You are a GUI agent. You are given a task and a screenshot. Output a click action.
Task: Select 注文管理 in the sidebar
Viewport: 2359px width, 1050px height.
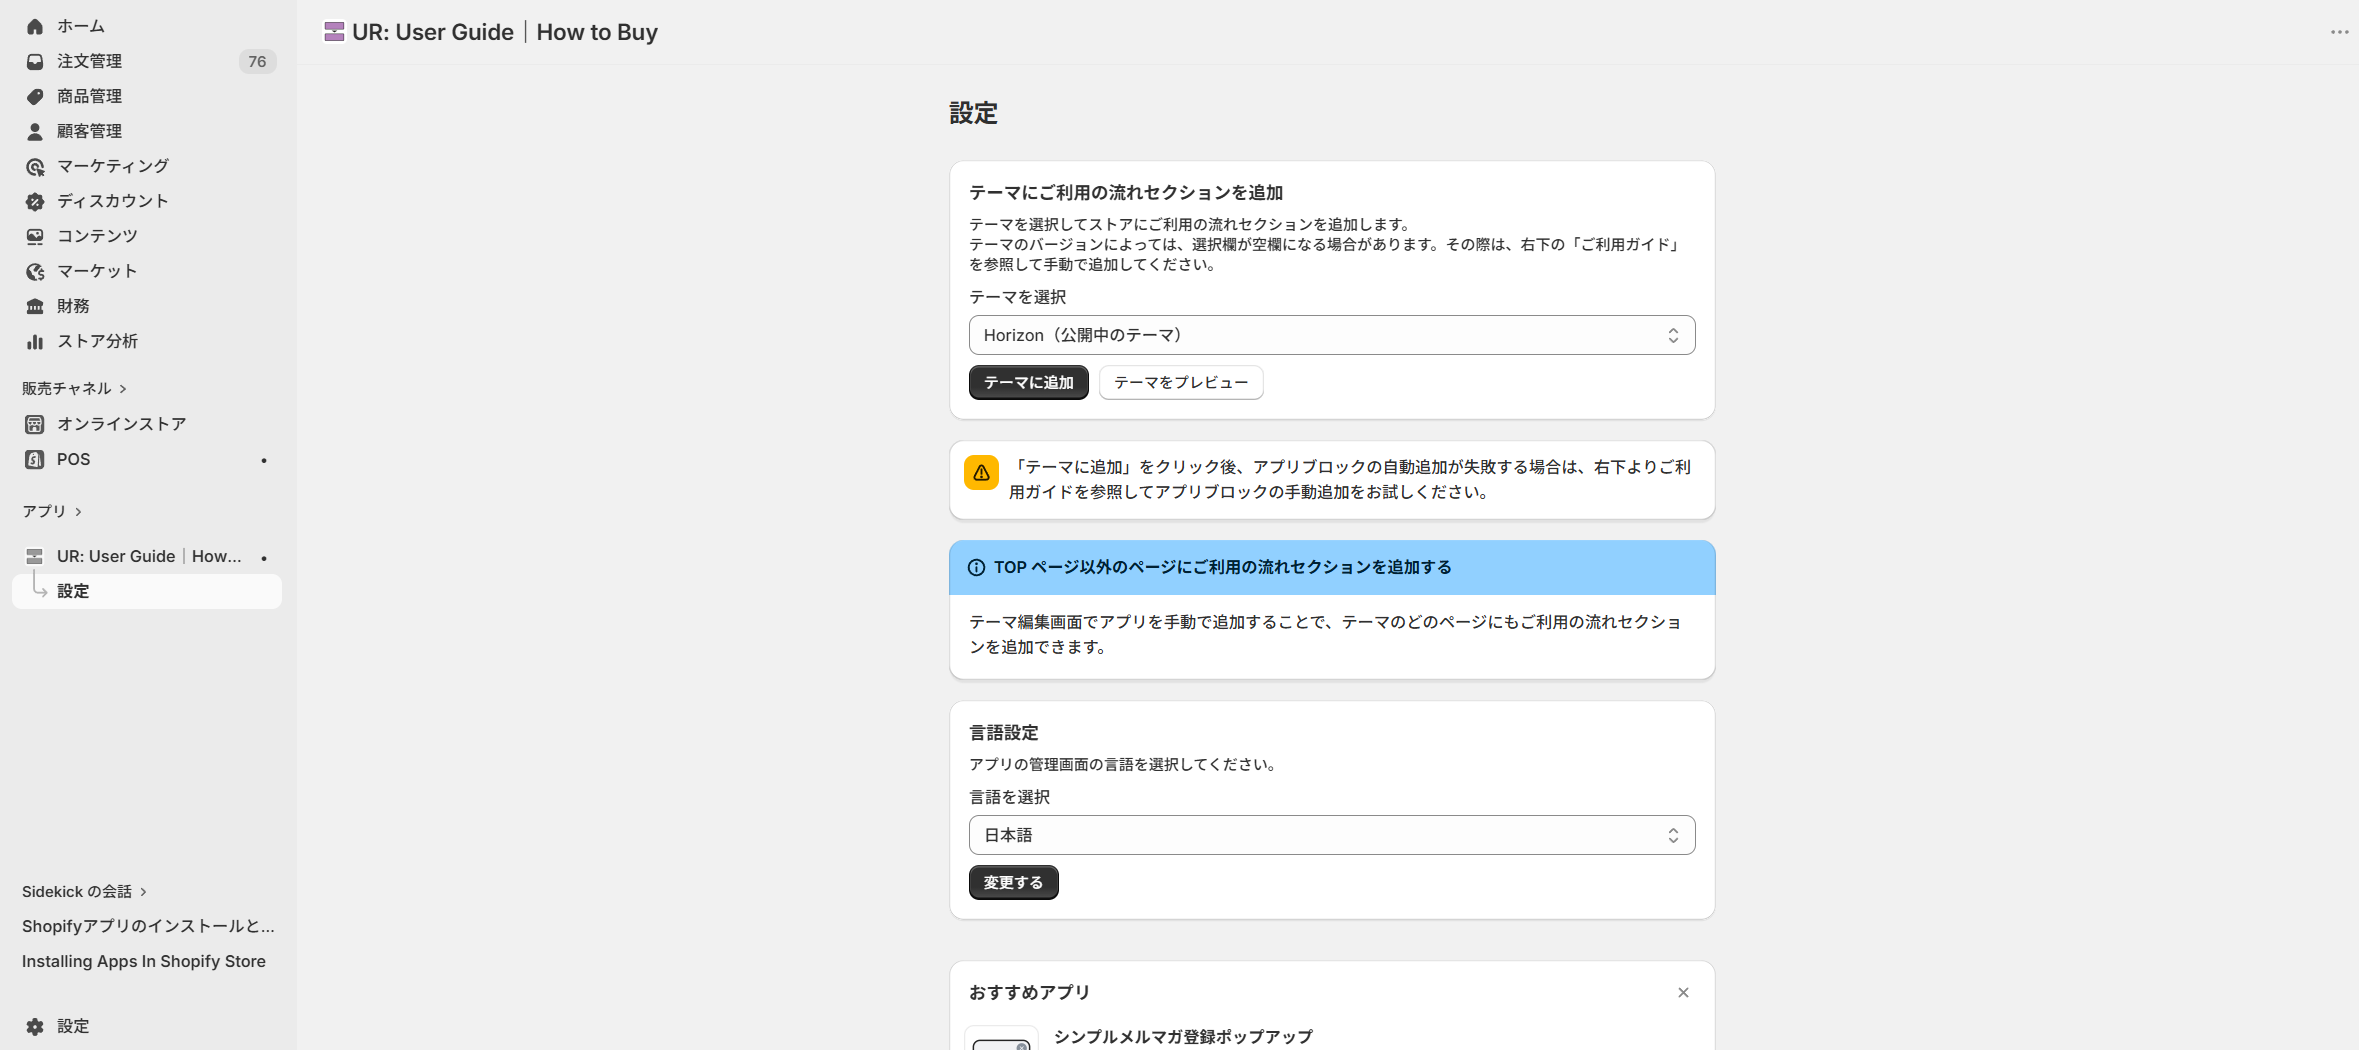pos(90,61)
